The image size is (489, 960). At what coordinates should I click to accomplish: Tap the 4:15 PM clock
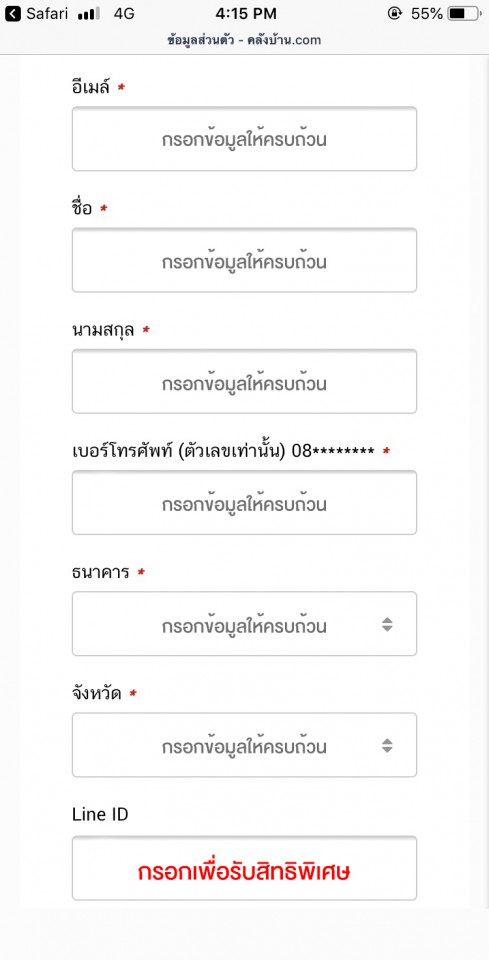[x=247, y=13]
